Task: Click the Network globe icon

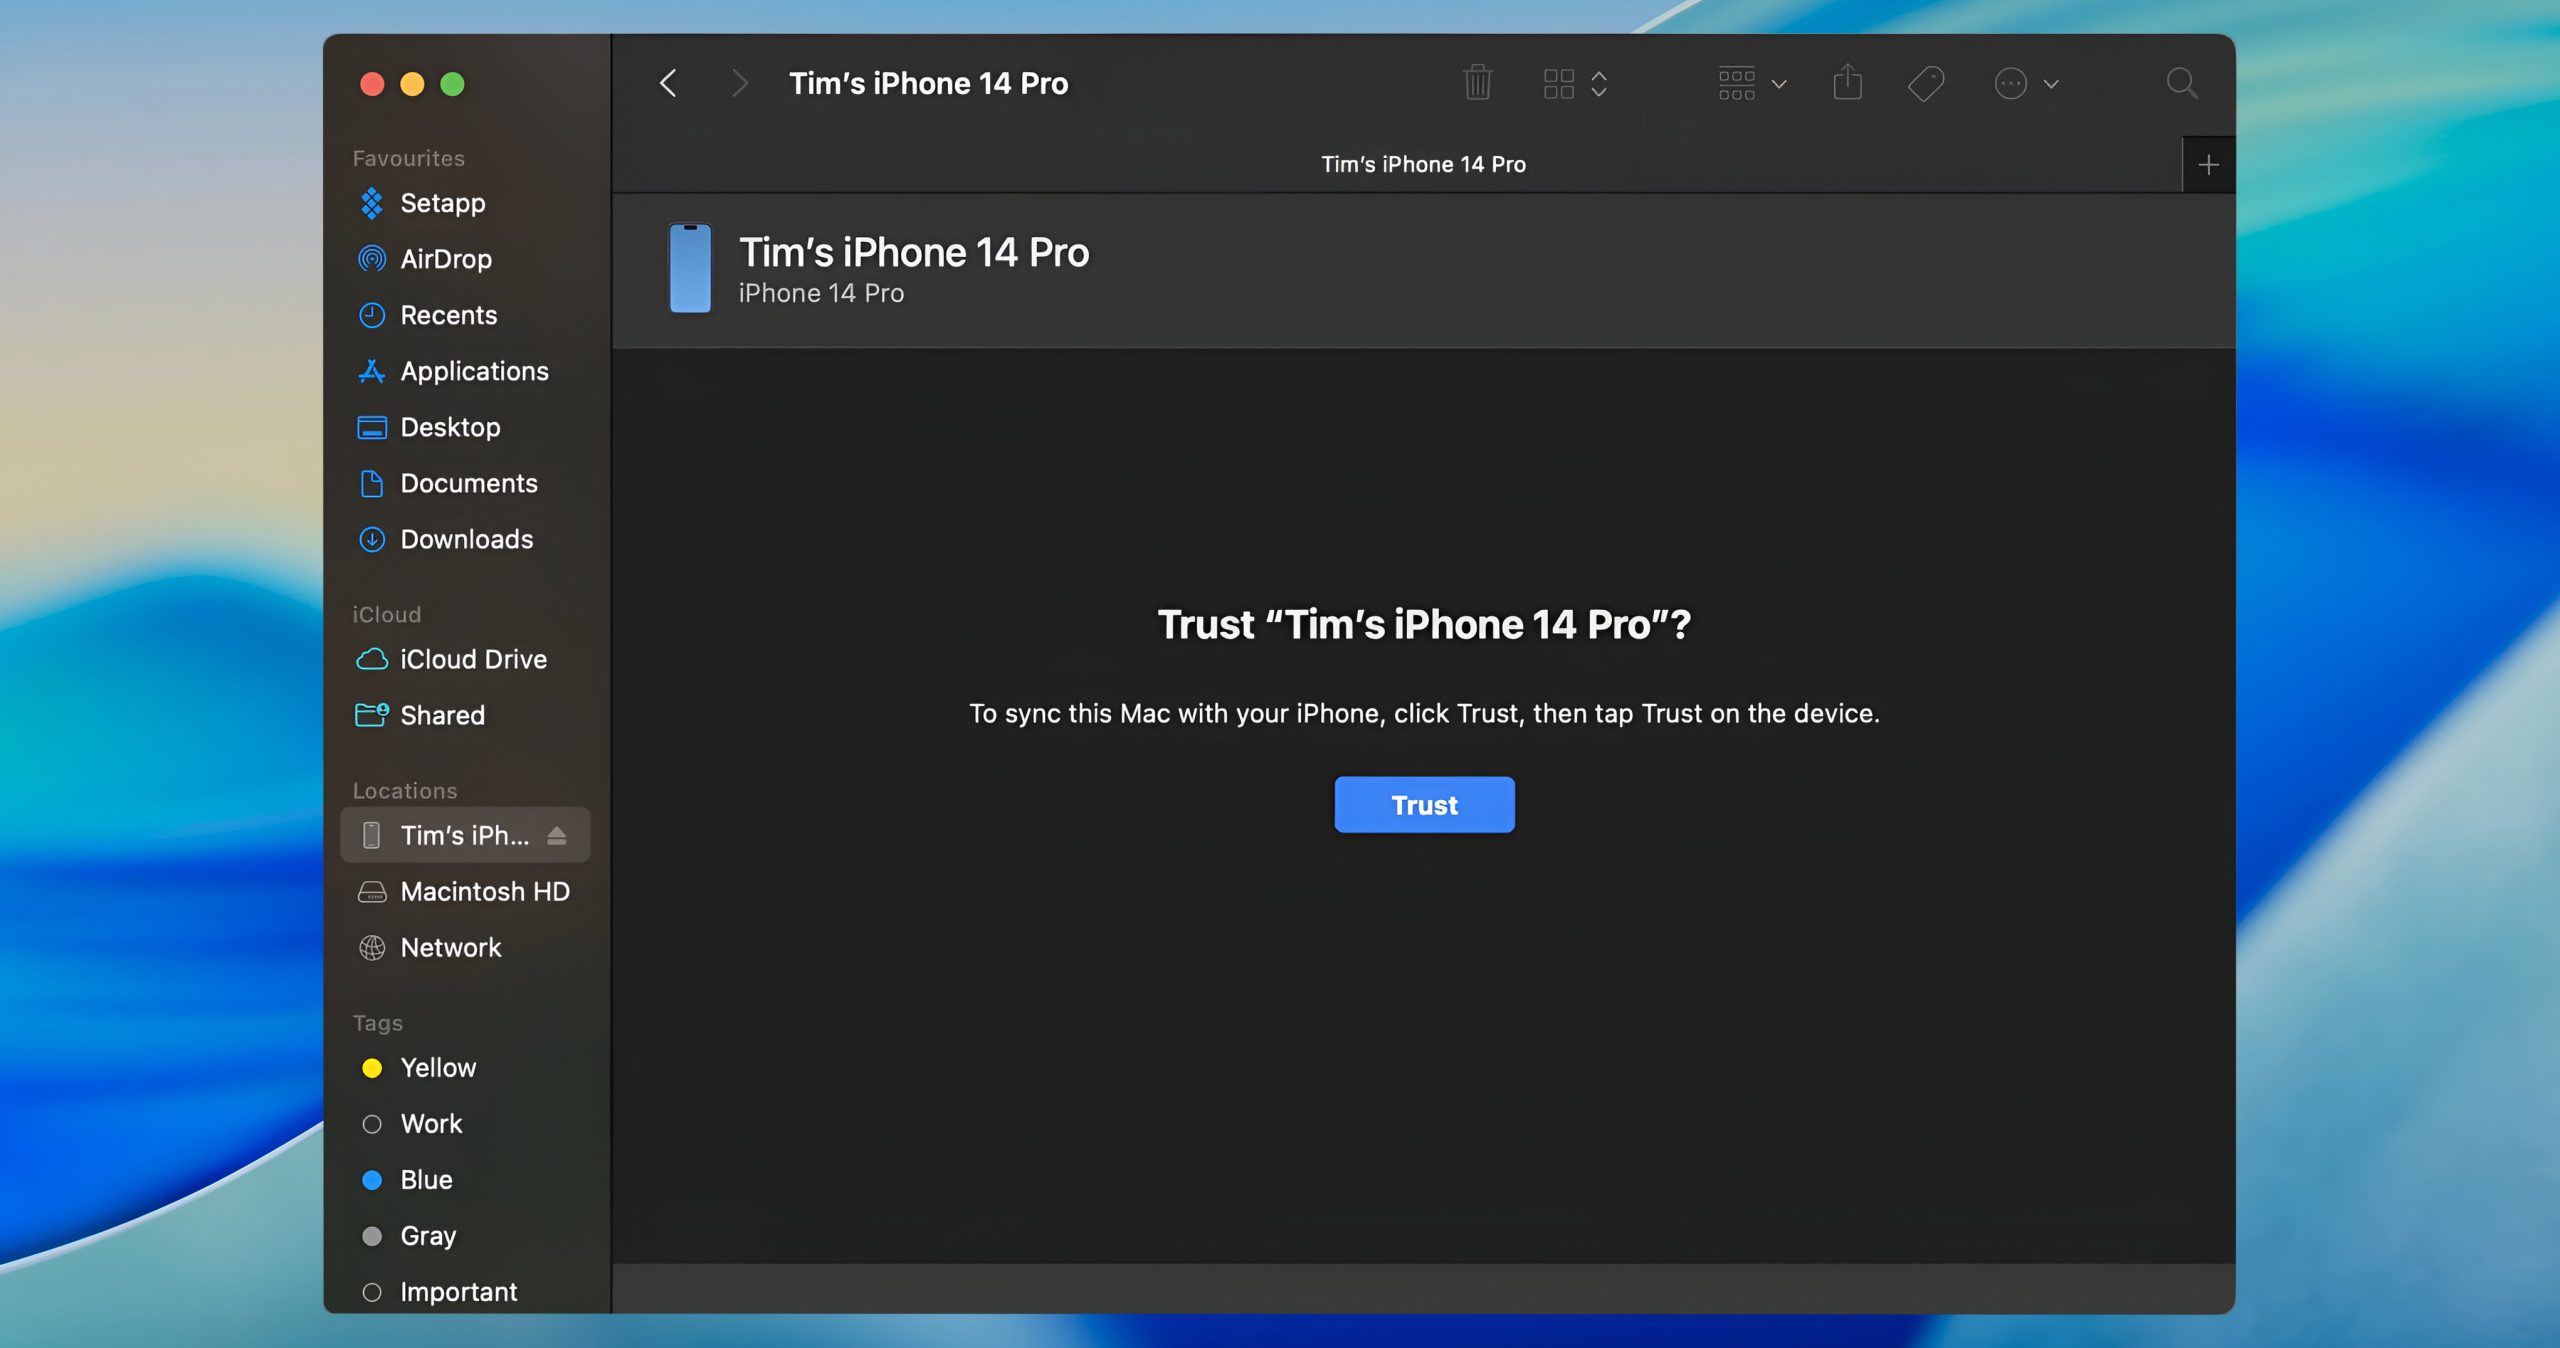Action: click(372, 948)
